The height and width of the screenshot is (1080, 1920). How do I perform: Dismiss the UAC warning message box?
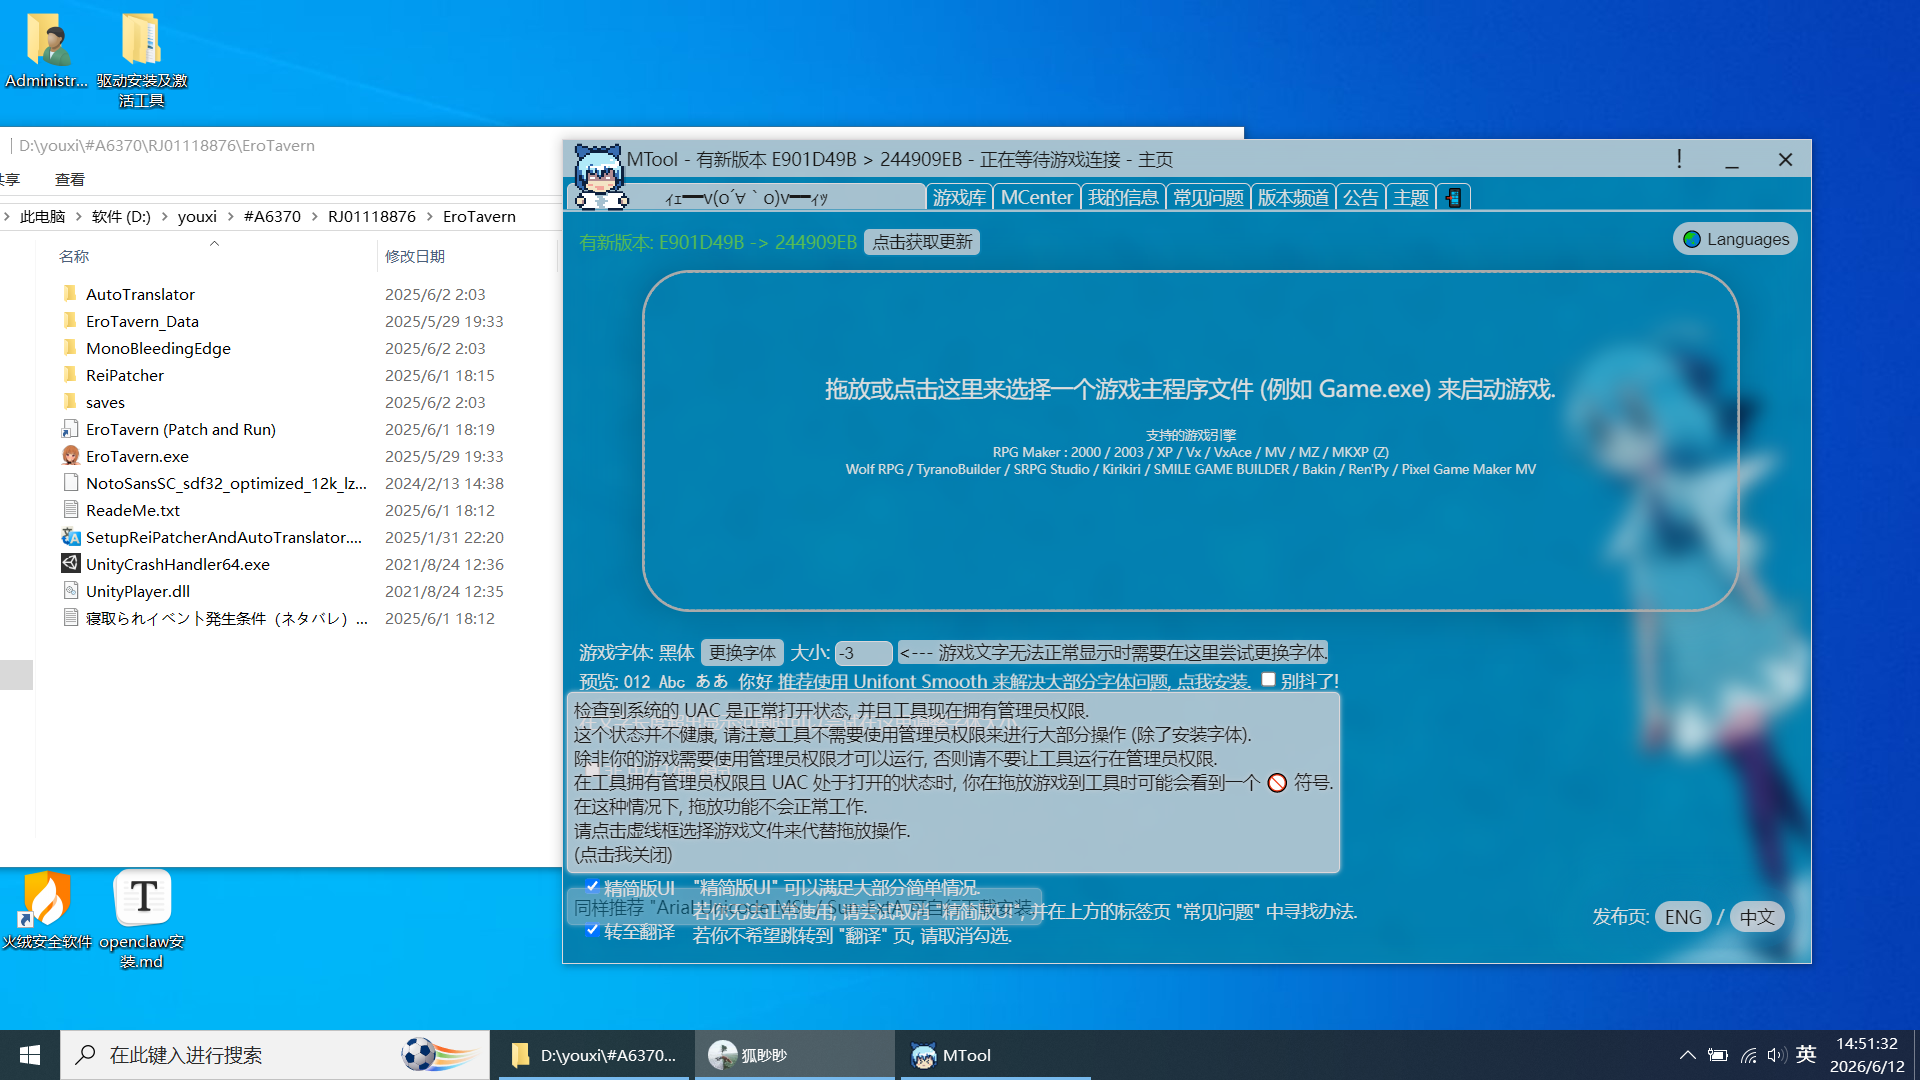[953, 782]
